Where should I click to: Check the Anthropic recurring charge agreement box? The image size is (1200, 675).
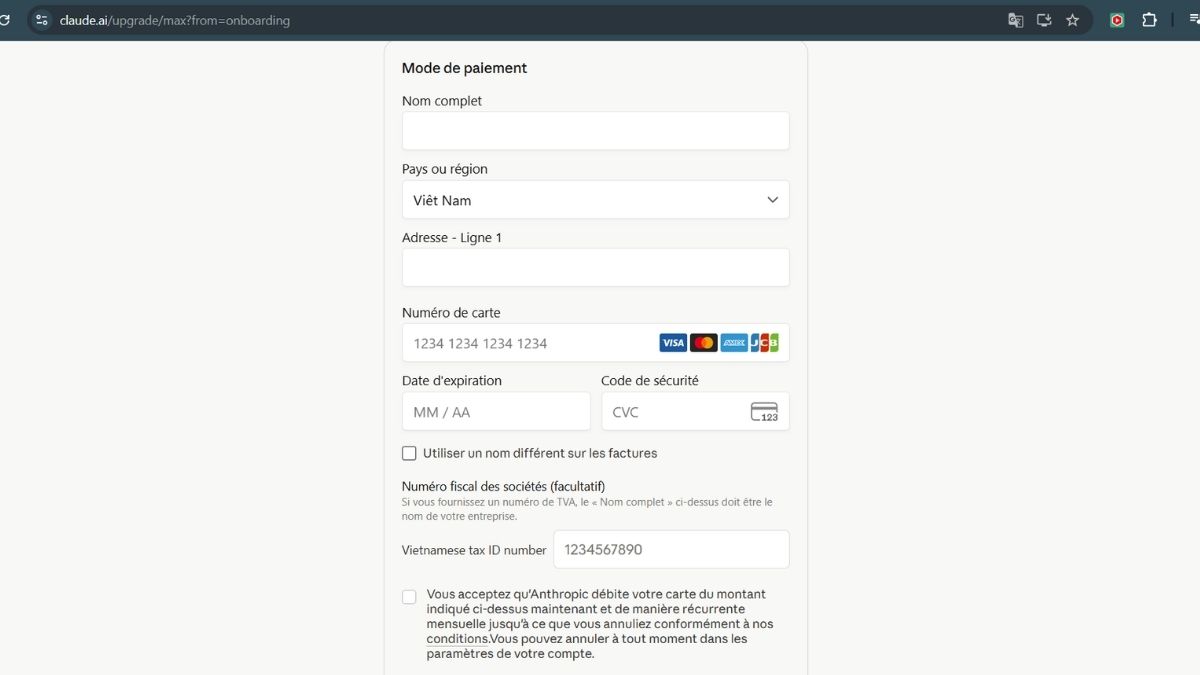coord(409,597)
